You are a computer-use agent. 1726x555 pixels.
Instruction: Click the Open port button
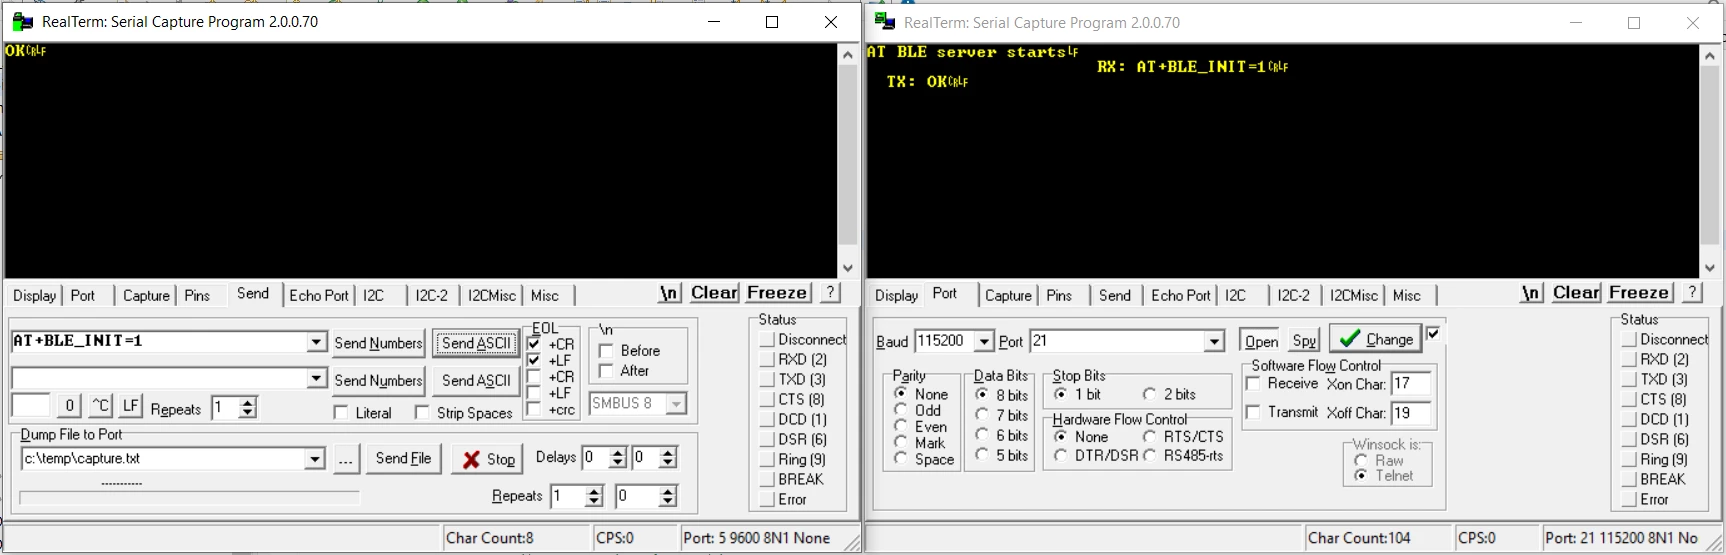click(1261, 341)
